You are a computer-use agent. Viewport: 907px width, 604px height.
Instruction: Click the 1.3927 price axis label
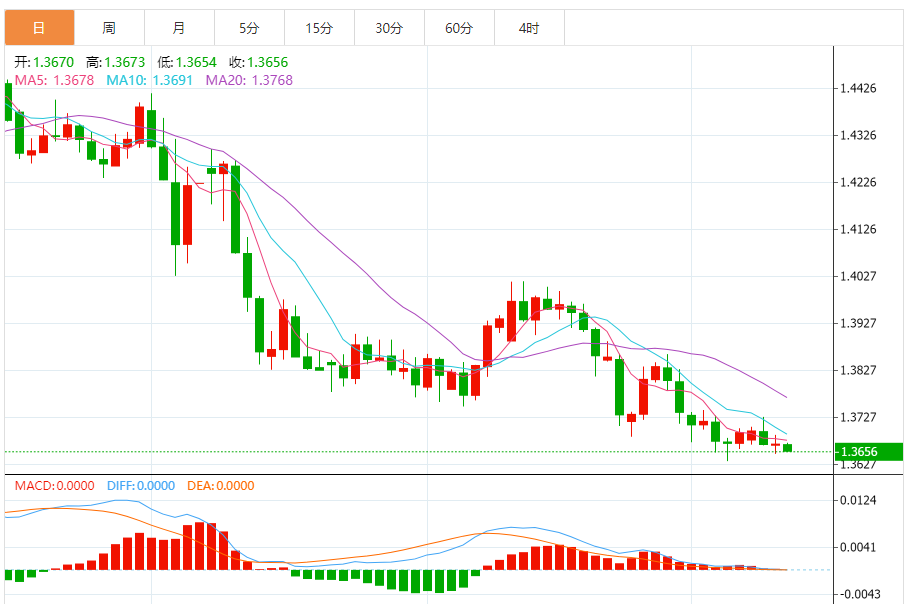(858, 323)
